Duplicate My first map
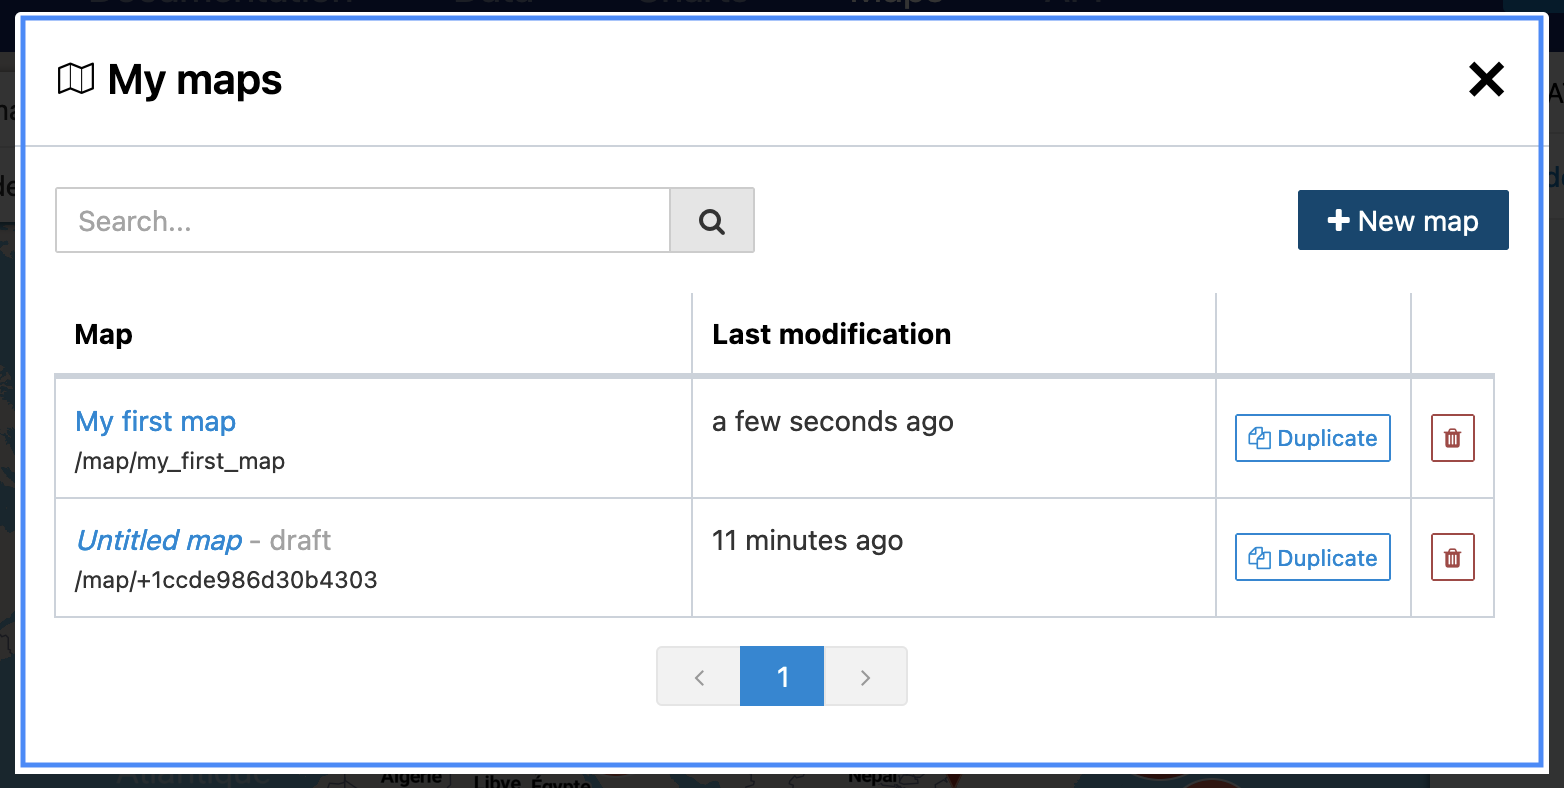 click(1312, 438)
